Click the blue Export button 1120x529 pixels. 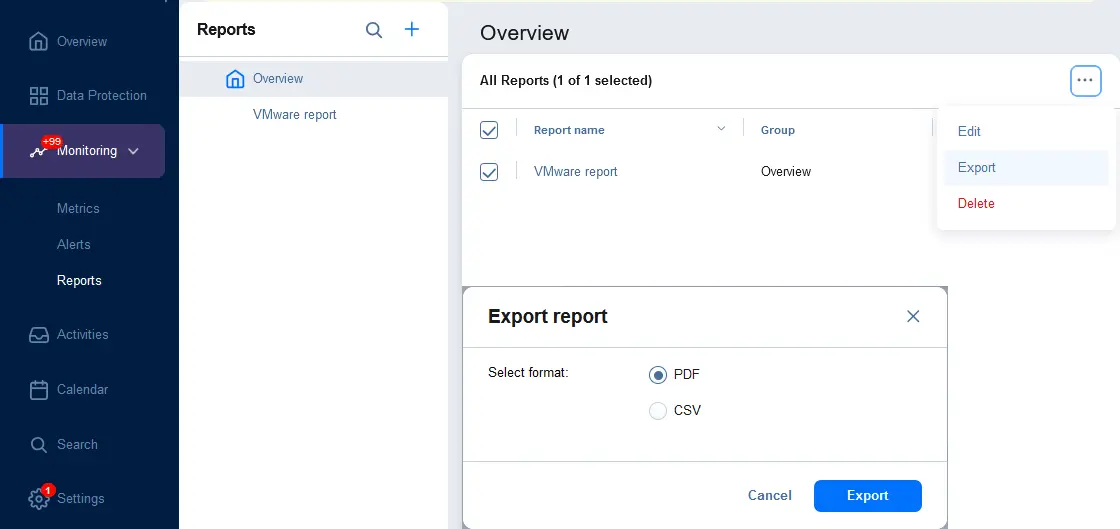click(868, 495)
